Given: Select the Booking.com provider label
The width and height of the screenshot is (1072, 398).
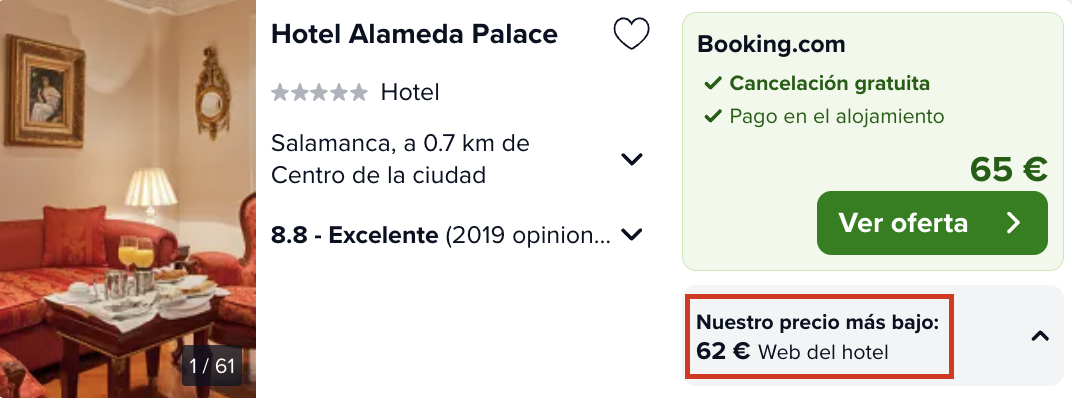Looking at the screenshot, I should coord(771,44).
